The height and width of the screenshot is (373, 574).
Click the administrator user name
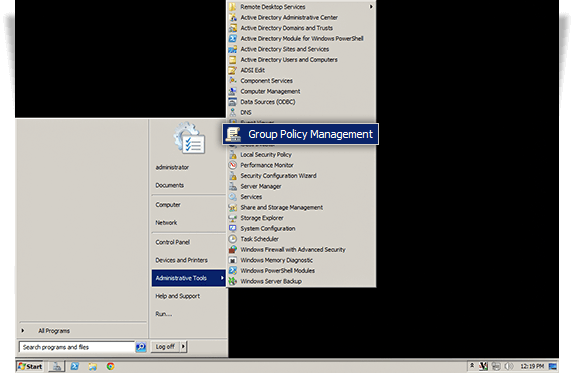[x=172, y=167]
